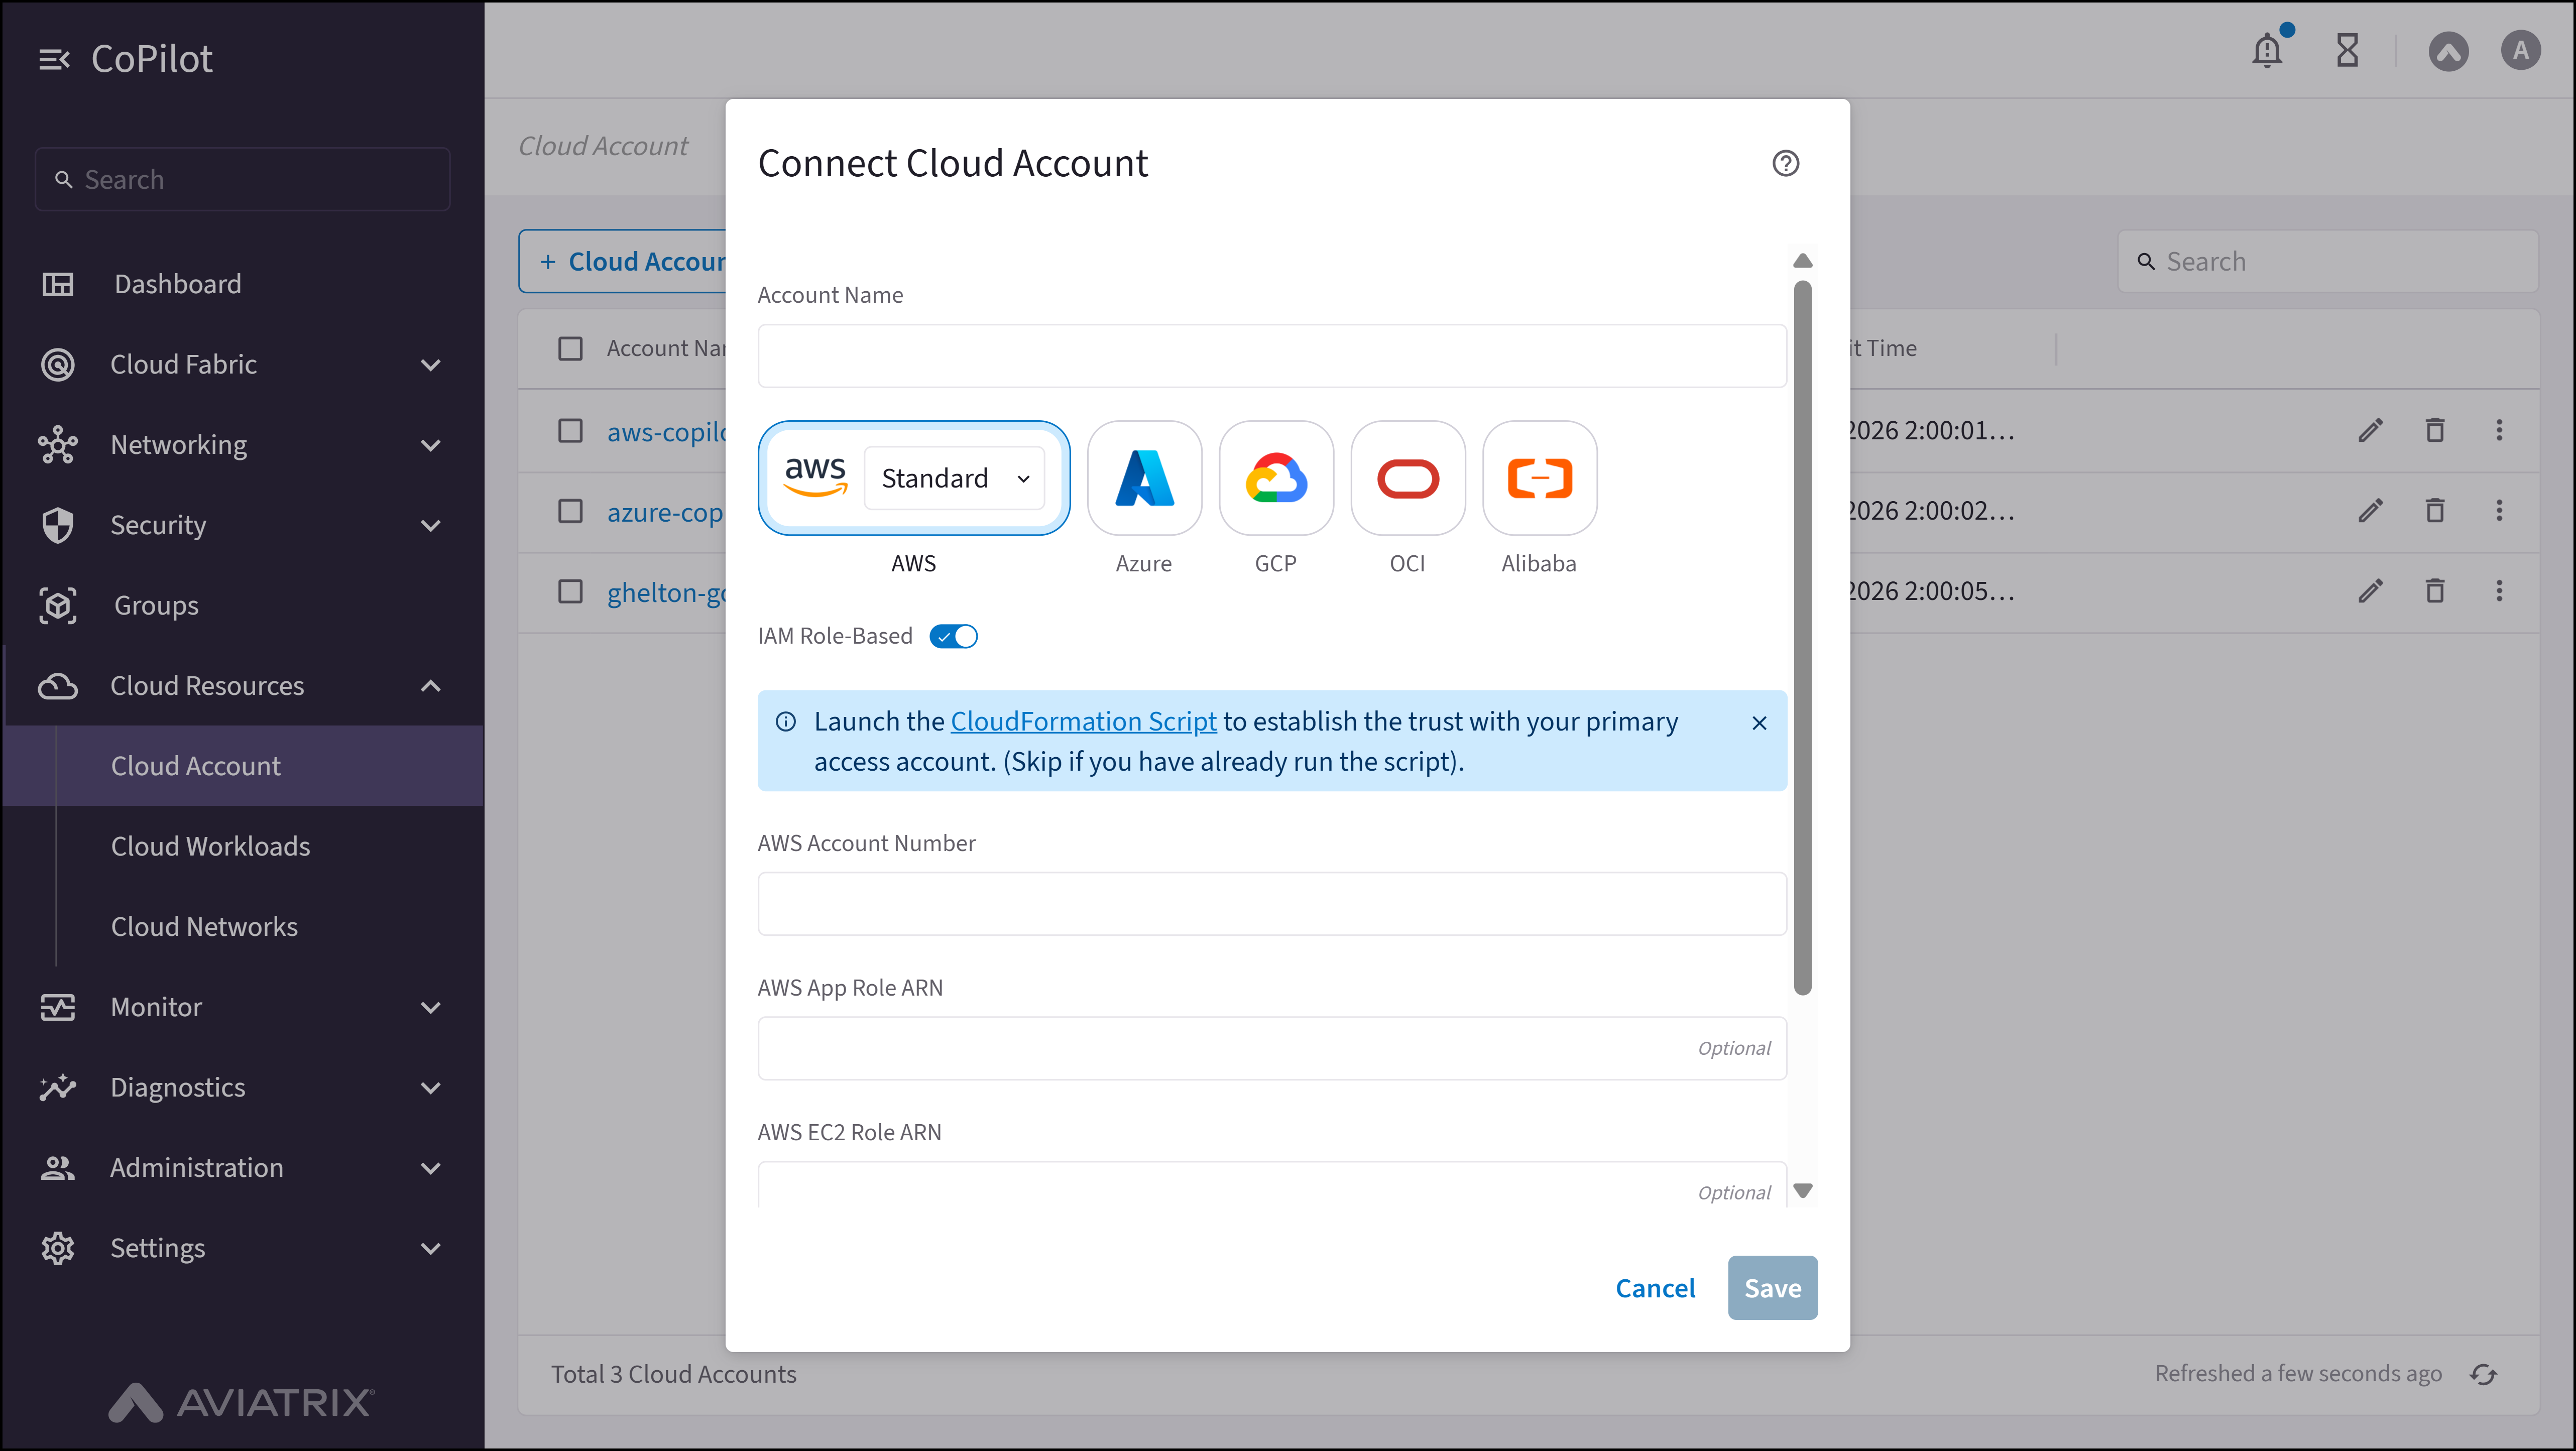The width and height of the screenshot is (2576, 1451).
Task: Disable the IAM Role-Based toggle
Action: [x=952, y=636]
